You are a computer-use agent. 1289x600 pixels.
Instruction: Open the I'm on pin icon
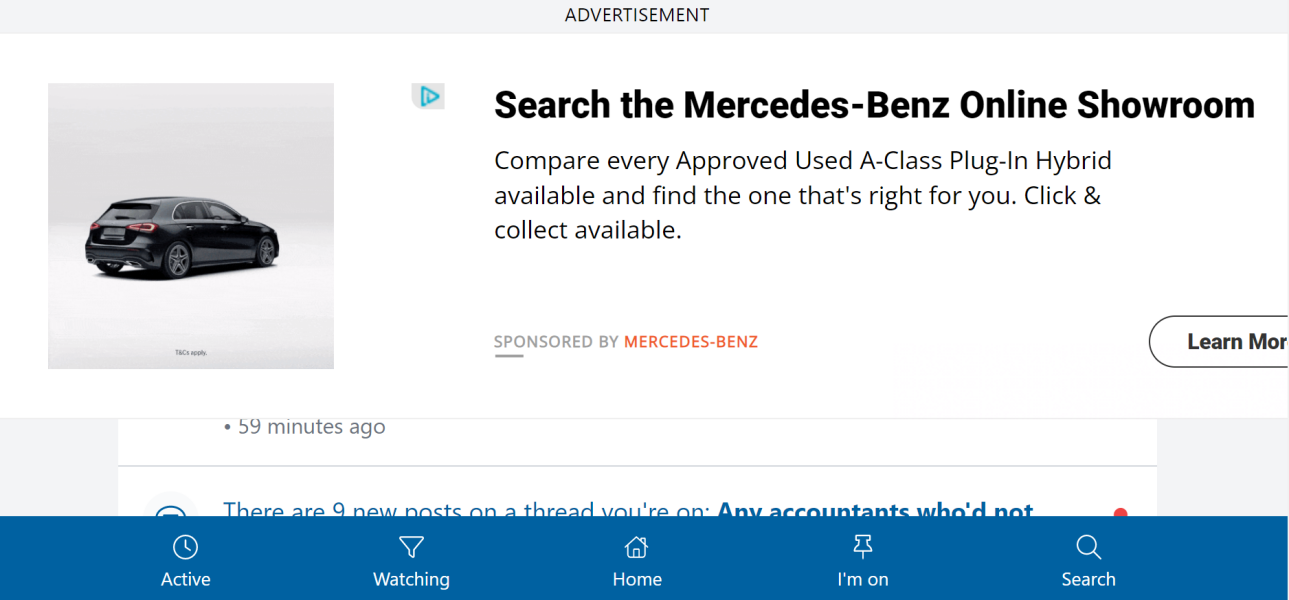[x=863, y=547]
